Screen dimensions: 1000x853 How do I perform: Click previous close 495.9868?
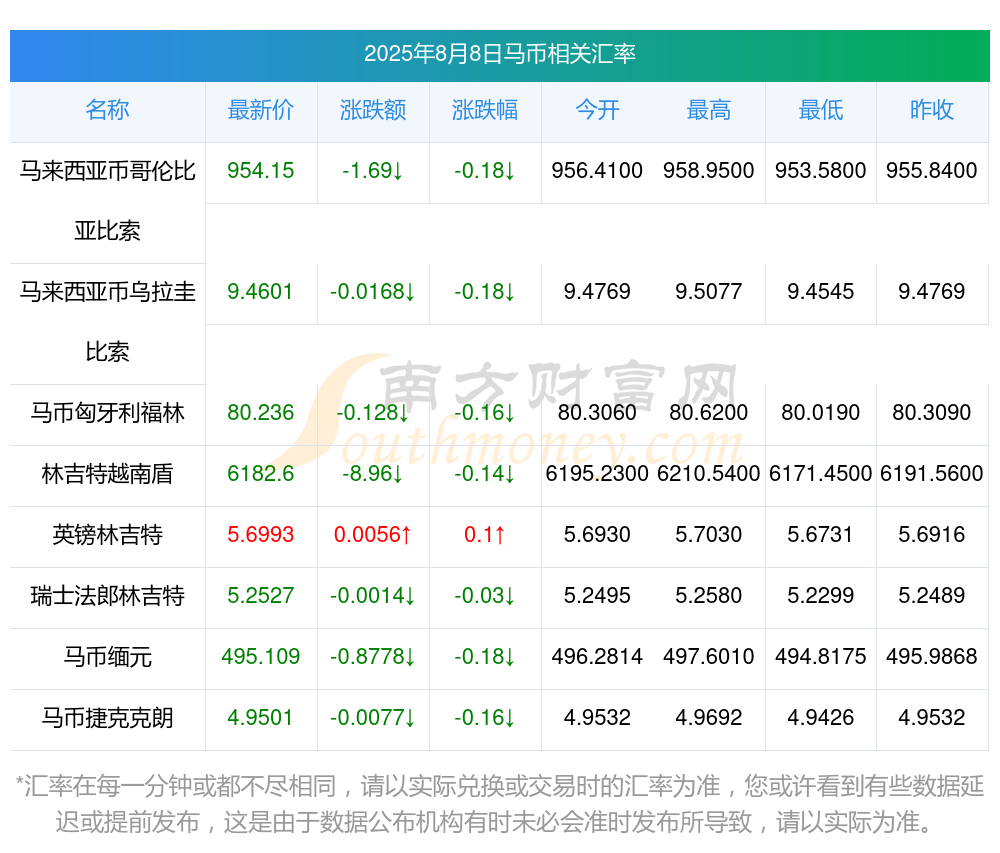(x=932, y=657)
